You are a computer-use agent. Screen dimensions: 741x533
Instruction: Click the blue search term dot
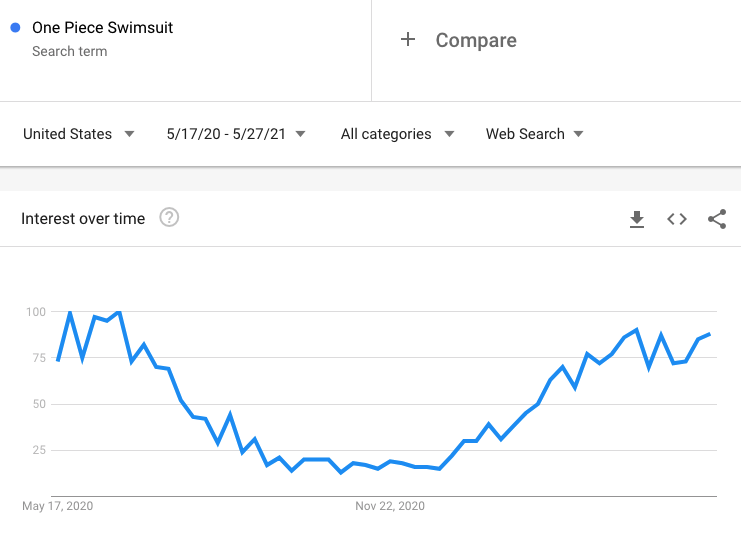click(x=15, y=28)
